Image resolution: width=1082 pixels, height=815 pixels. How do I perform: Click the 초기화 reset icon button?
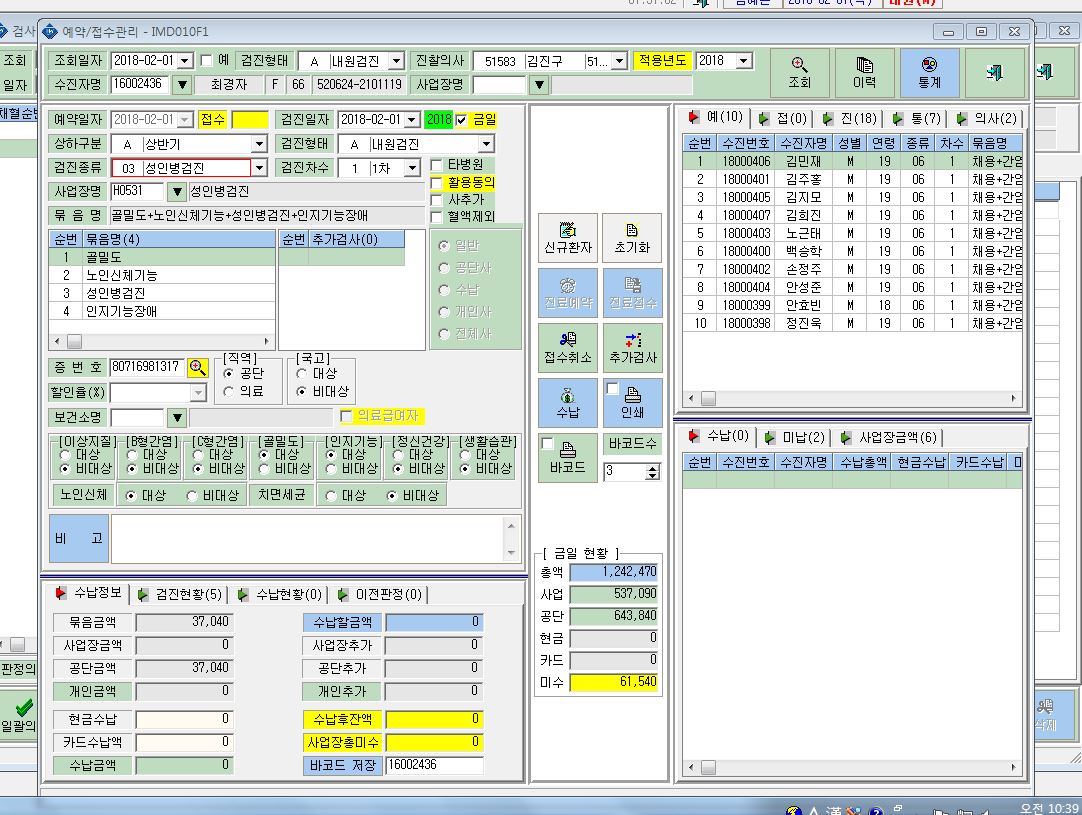click(632, 237)
